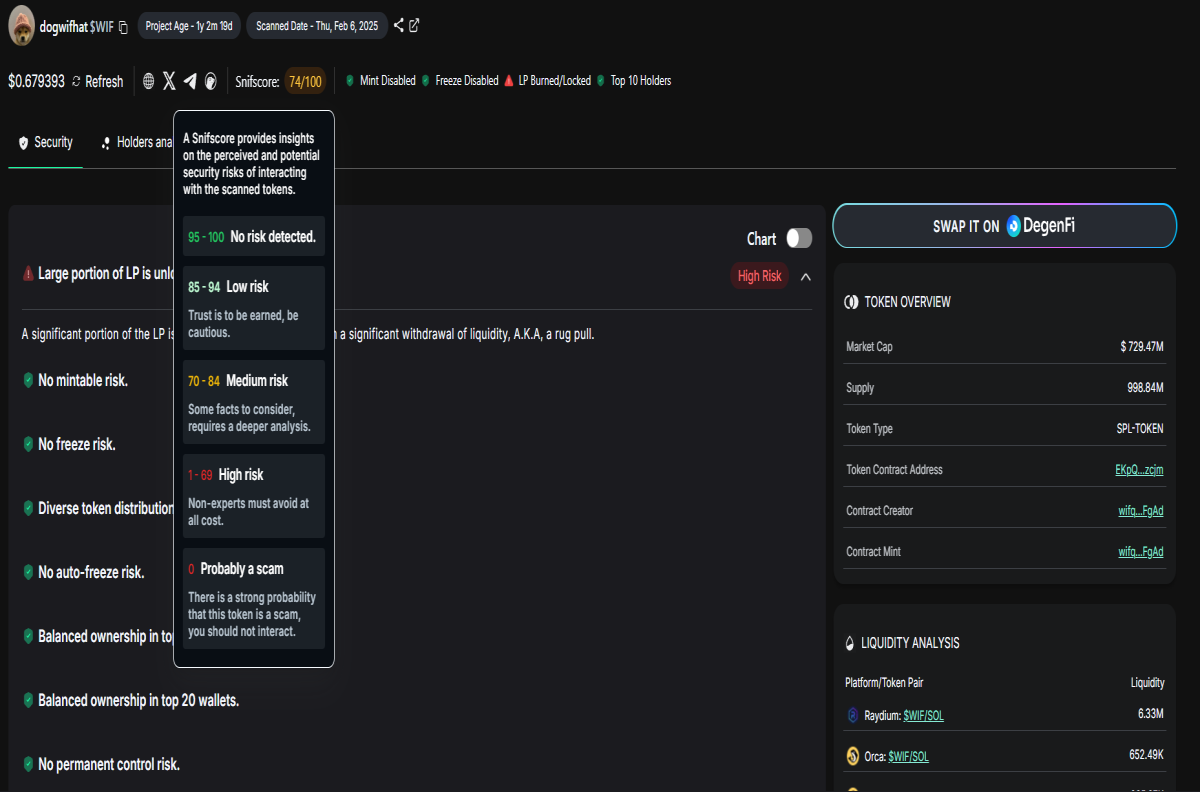The image size is (1200, 792).
Task: Click the LP Burned/Locked warning icon
Action: (509, 81)
